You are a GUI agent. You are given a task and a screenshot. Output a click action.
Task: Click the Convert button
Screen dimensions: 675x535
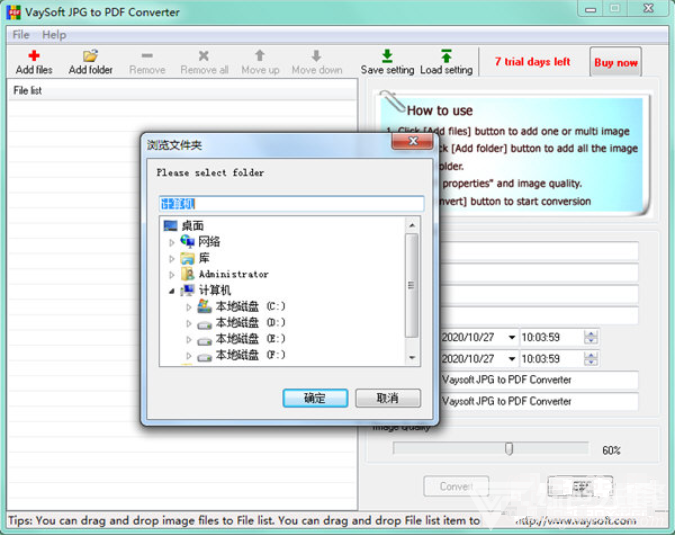tap(456, 486)
